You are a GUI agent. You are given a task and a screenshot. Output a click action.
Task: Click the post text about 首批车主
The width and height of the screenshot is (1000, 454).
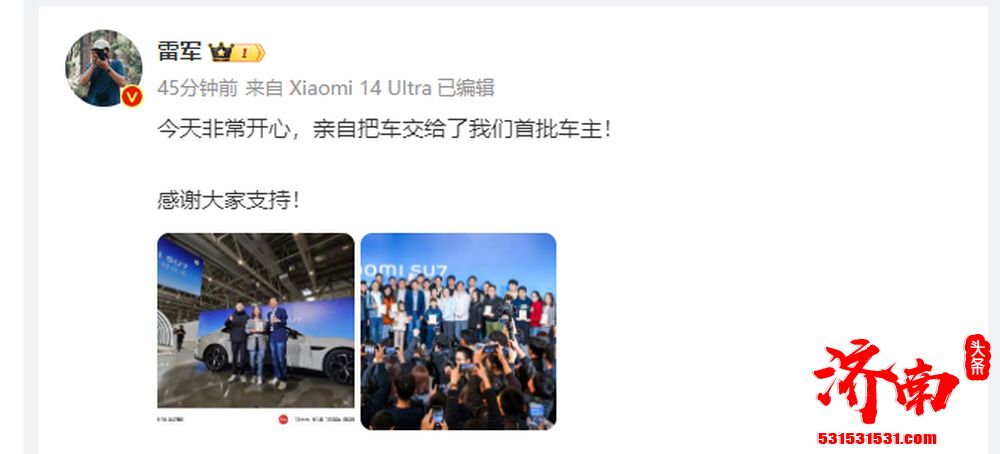click(384, 129)
